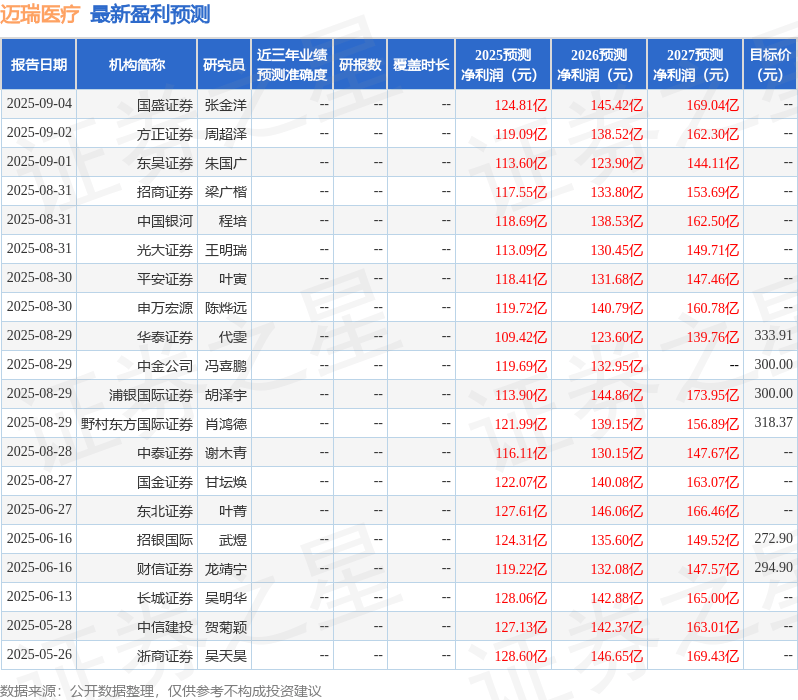The height and width of the screenshot is (700, 798).
Task: Click the 272.90 target price
Action: [x=774, y=539]
